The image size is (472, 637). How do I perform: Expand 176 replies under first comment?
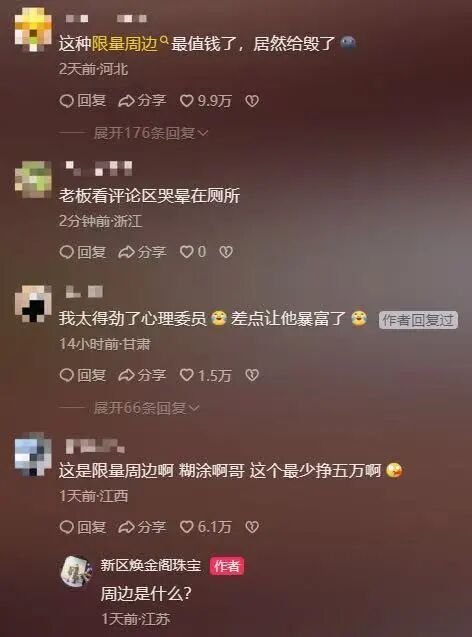(151, 133)
